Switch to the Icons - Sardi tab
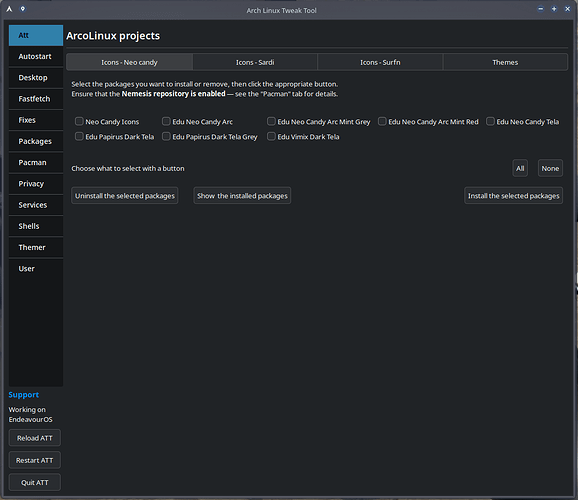 (255, 62)
